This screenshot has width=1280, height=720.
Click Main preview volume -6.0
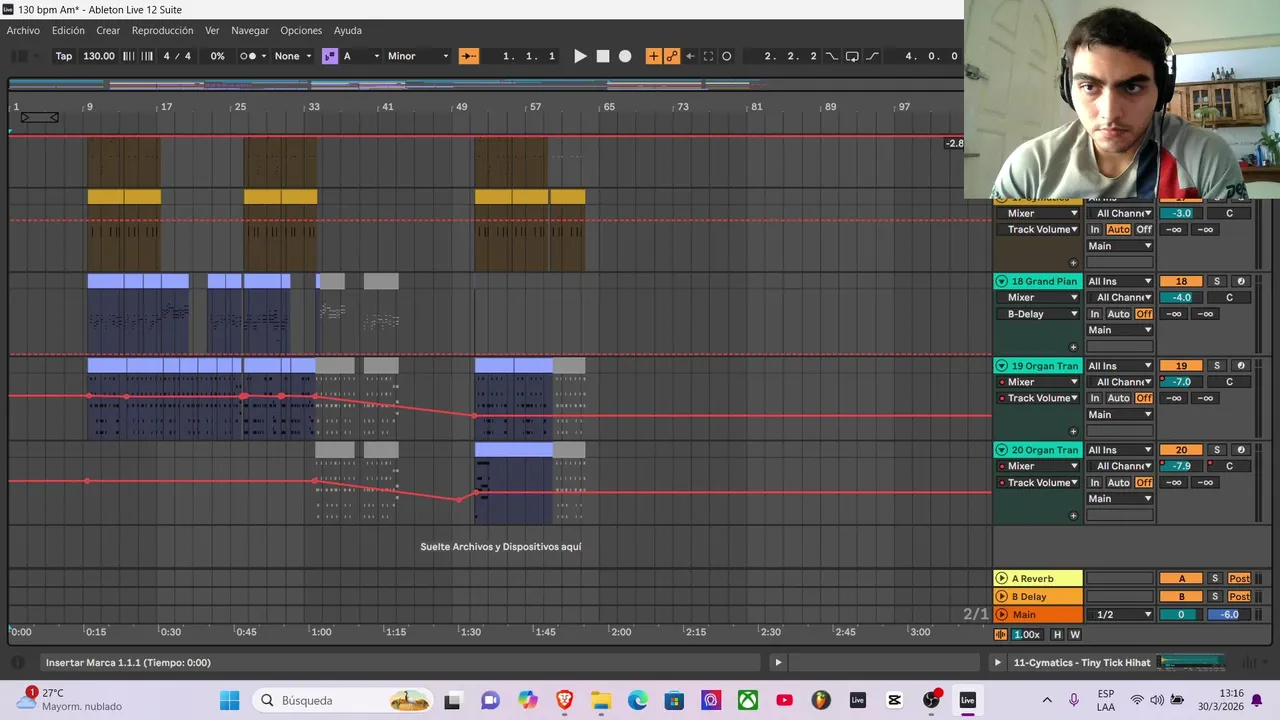point(1230,615)
